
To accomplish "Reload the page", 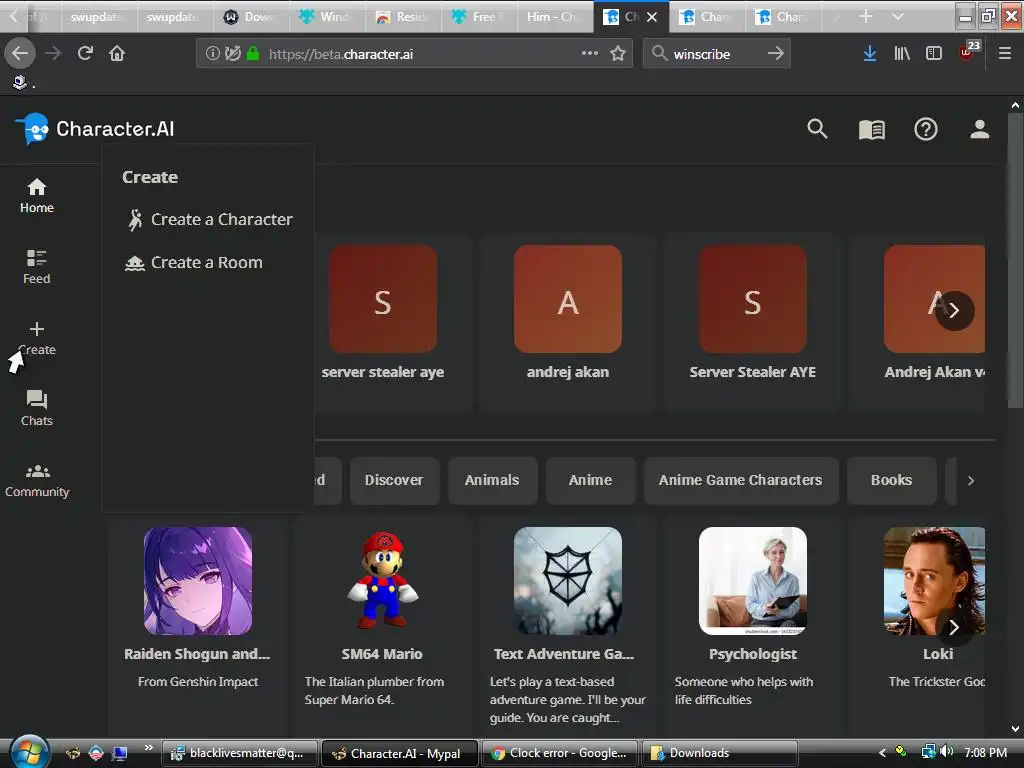I will pos(86,54).
